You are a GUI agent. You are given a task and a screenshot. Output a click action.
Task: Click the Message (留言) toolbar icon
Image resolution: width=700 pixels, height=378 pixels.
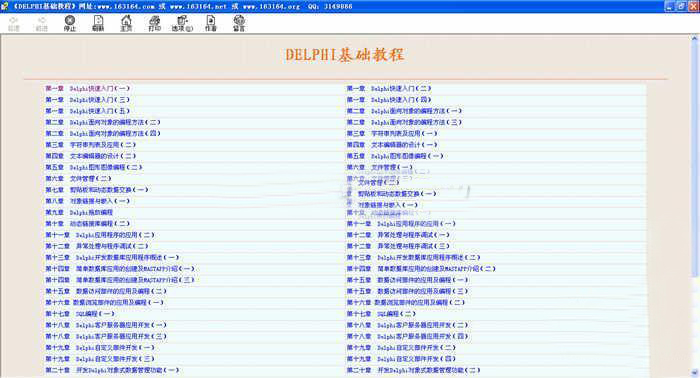[239, 23]
